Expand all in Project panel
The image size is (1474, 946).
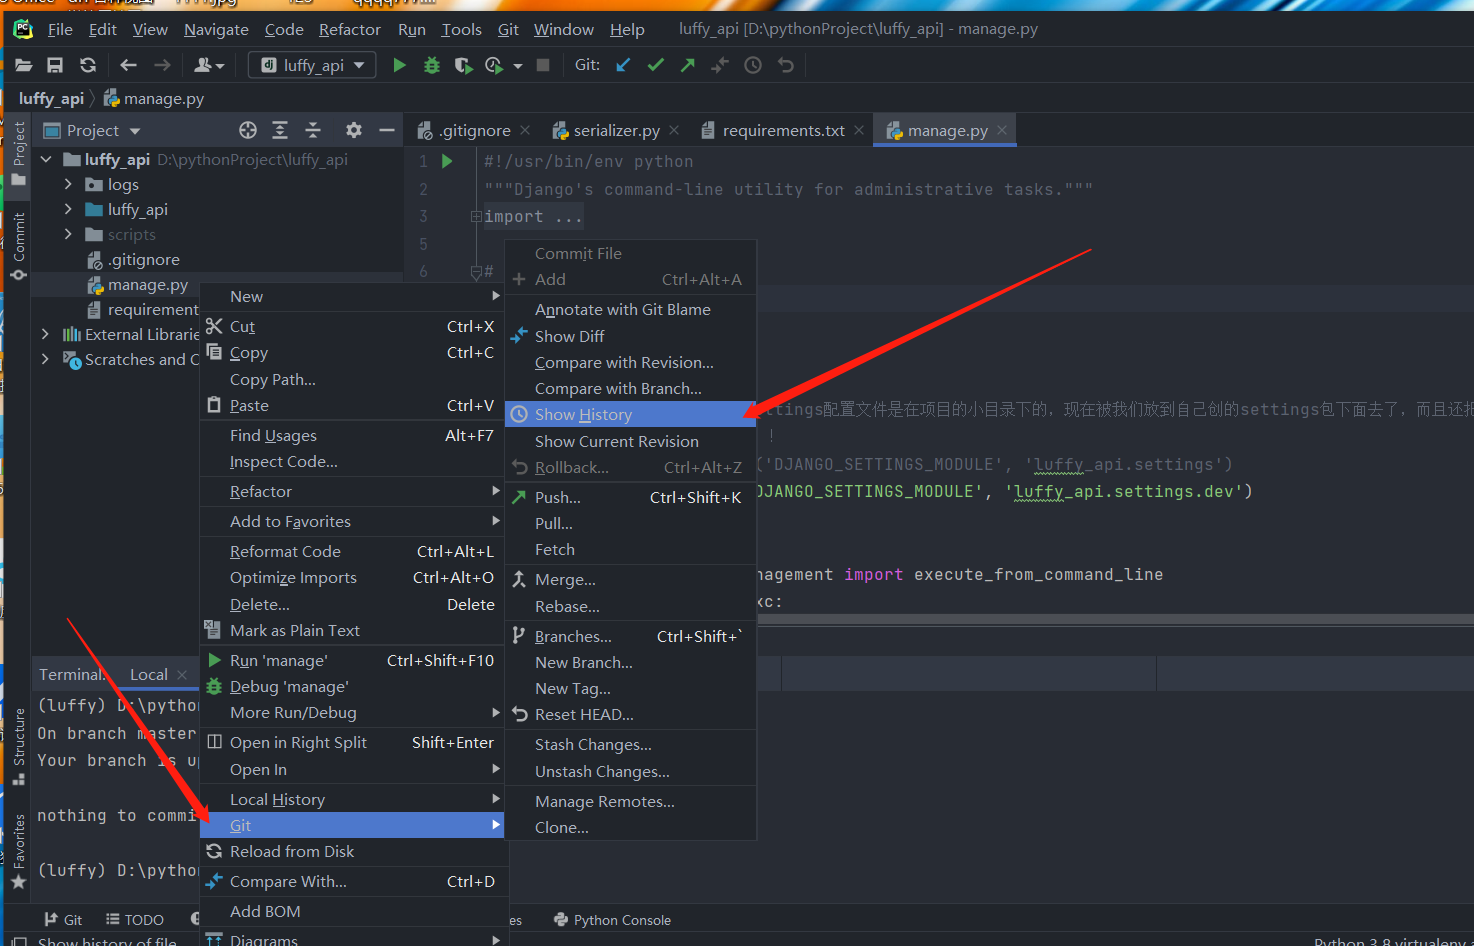280,130
